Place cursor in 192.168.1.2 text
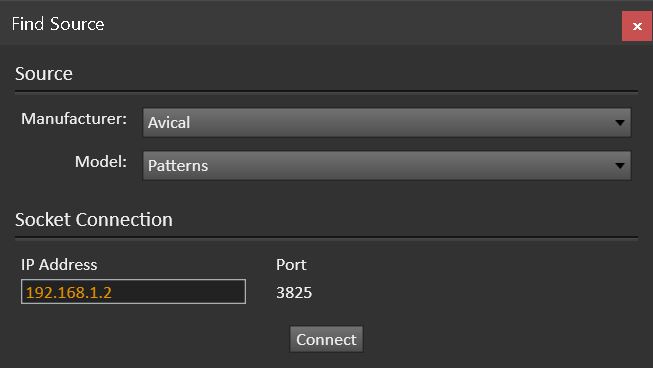 [x=69, y=293]
